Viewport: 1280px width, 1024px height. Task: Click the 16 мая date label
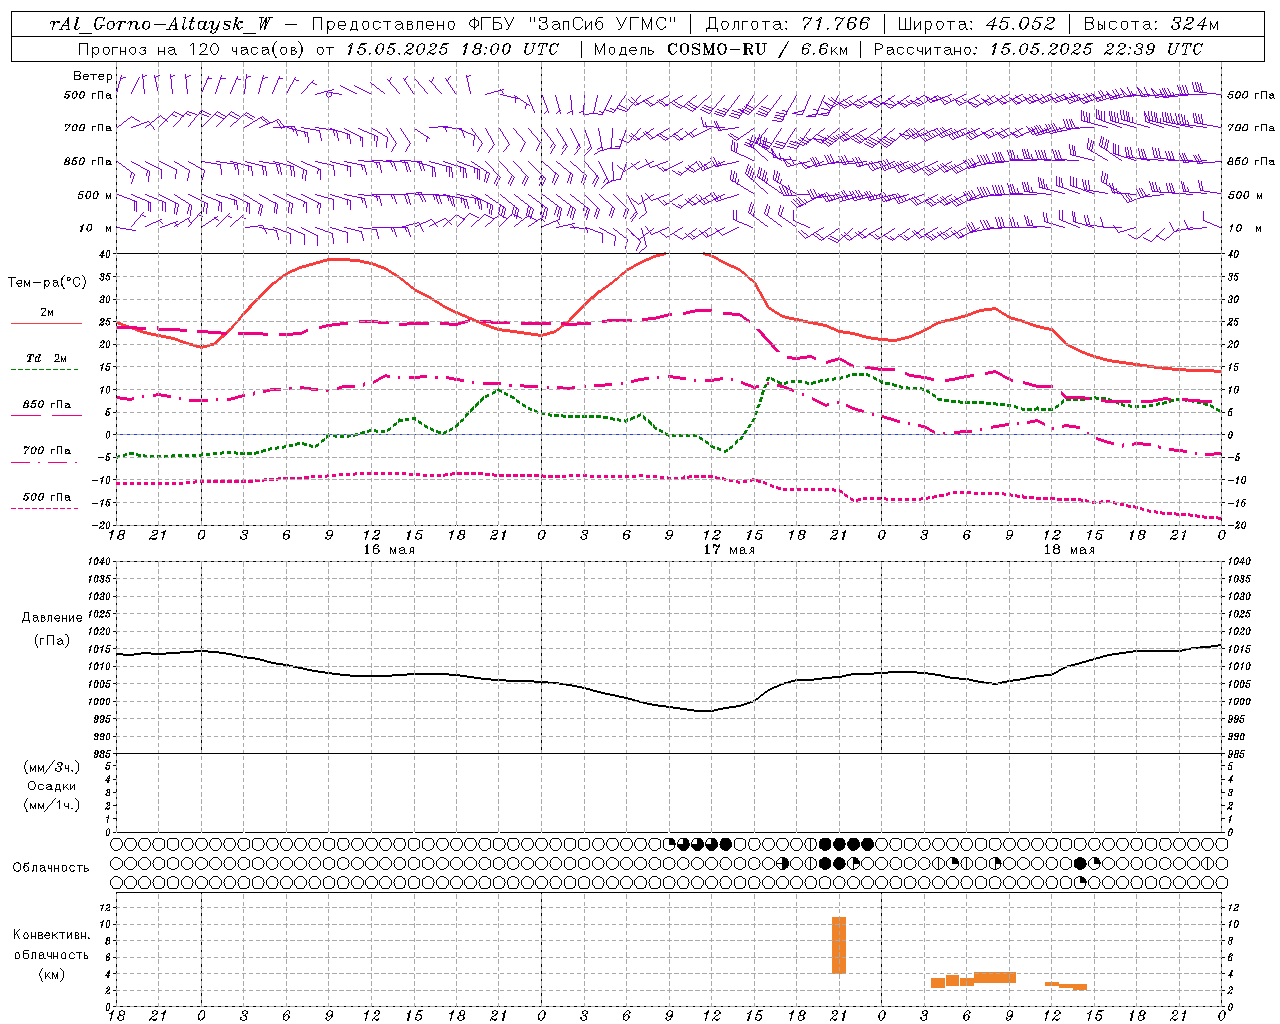tap(389, 550)
